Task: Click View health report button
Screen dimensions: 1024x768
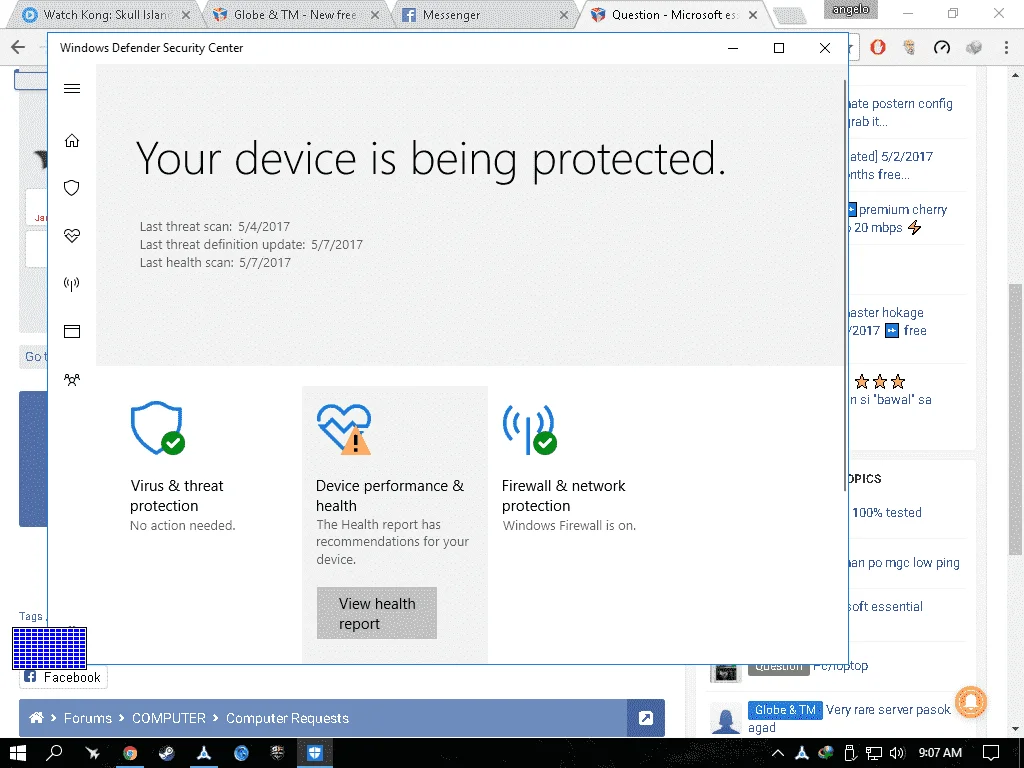Action: click(377, 613)
